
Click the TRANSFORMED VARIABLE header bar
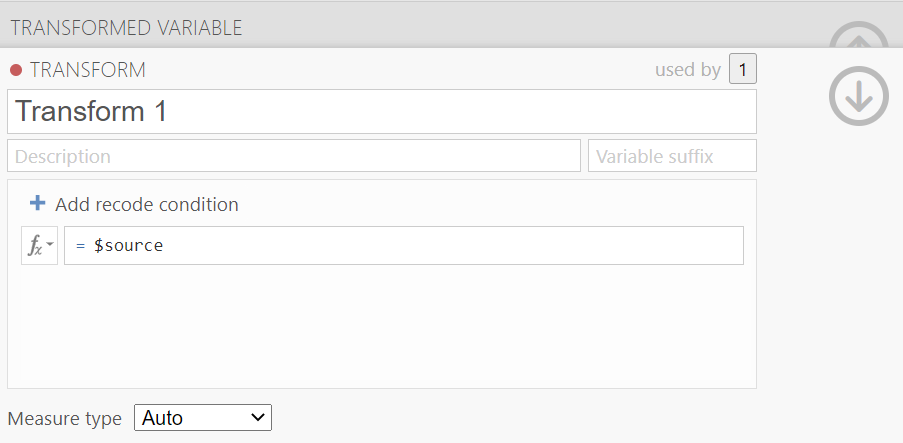tap(415, 28)
